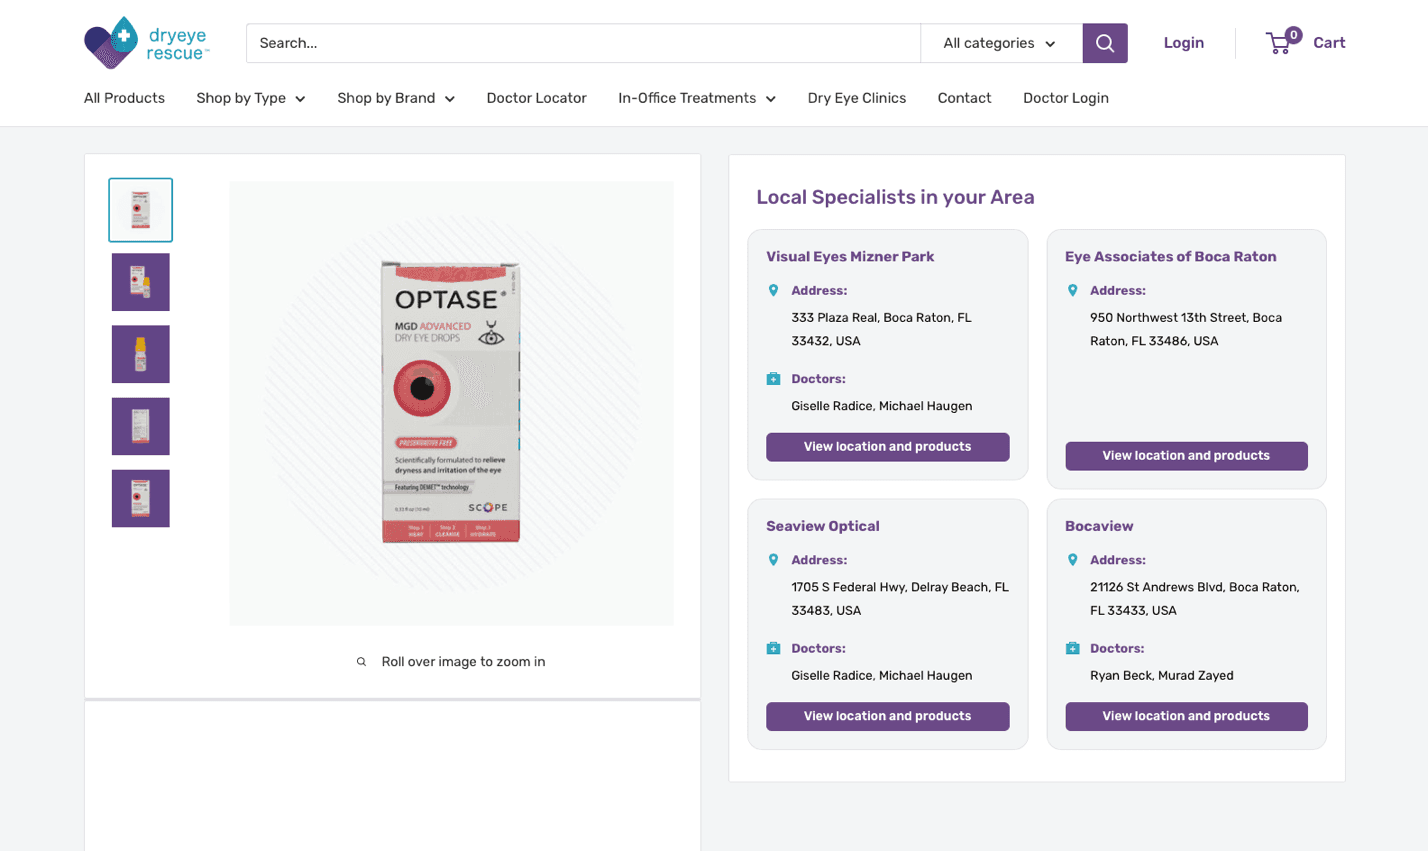1428x851 pixels.
Task: Click Giselle Radice, Michael Haugen under Visual Eyes Mizner Park
Action: point(882,406)
